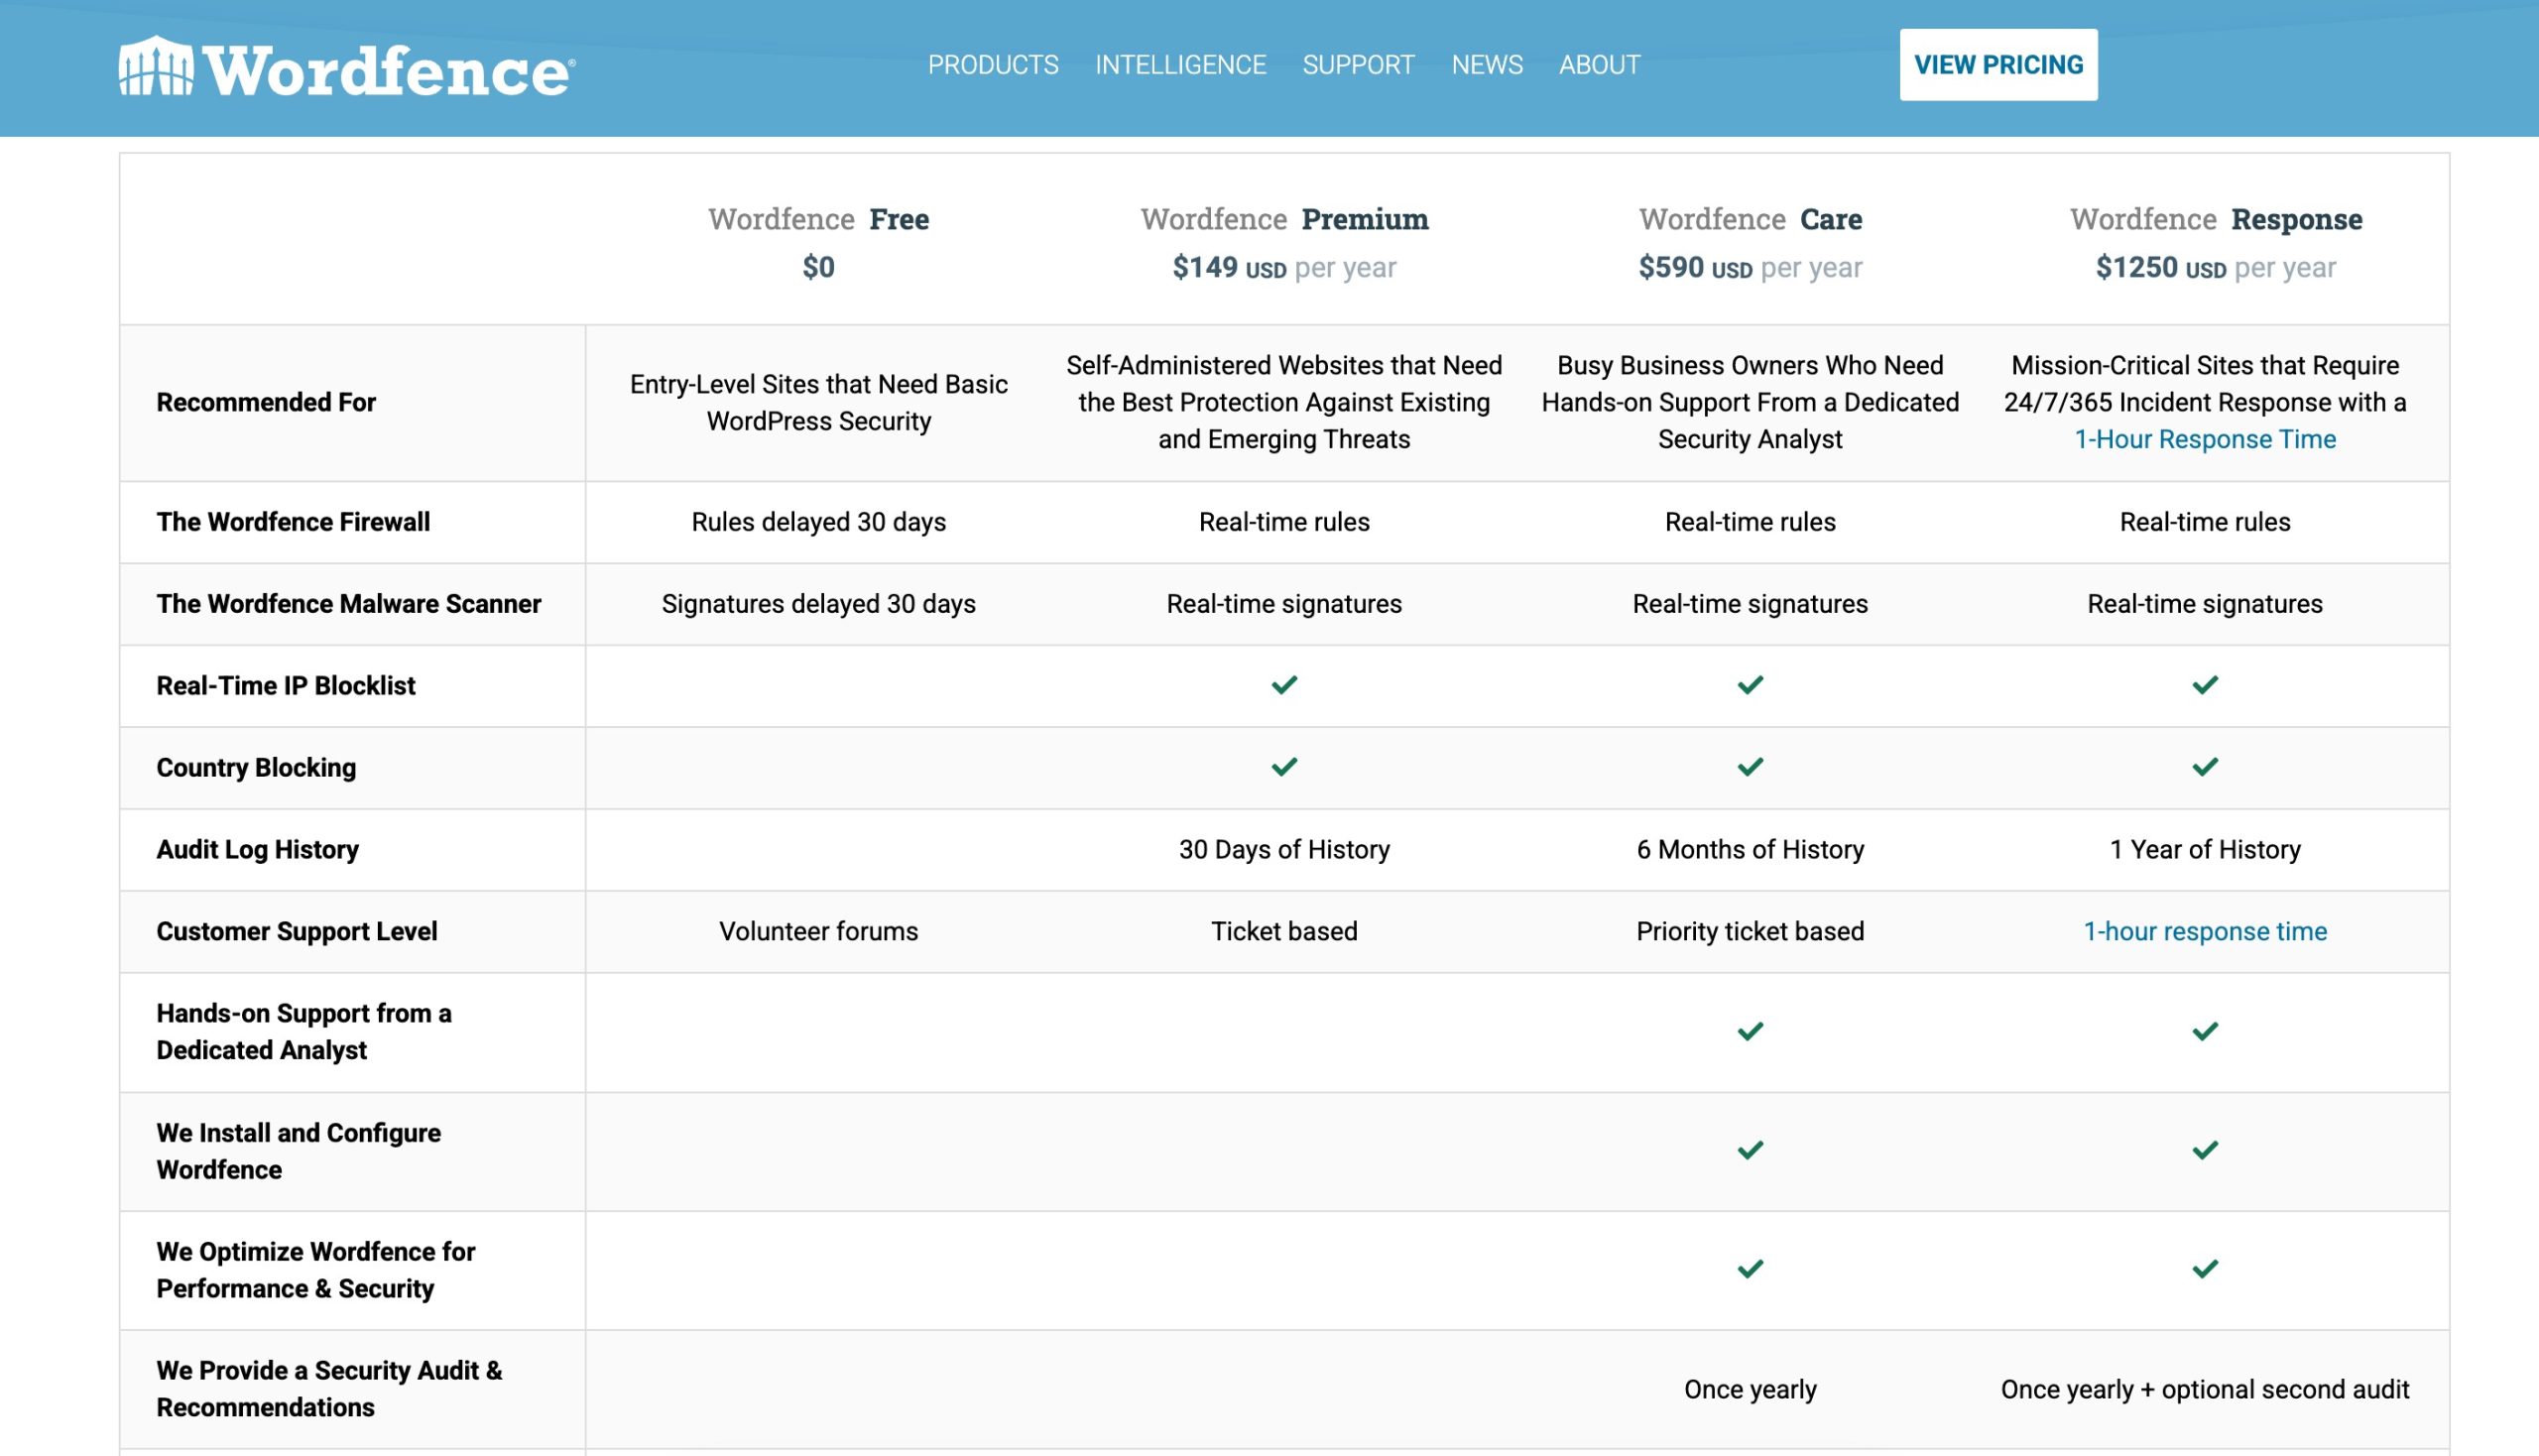Click the 'Volunteer forums' cell
This screenshot has height=1456, width=2539.
818,932
